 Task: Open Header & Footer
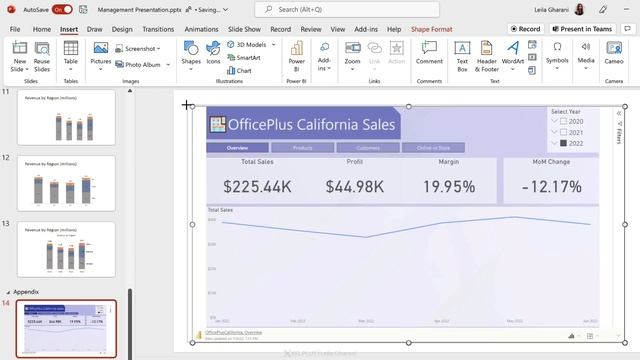(487, 57)
